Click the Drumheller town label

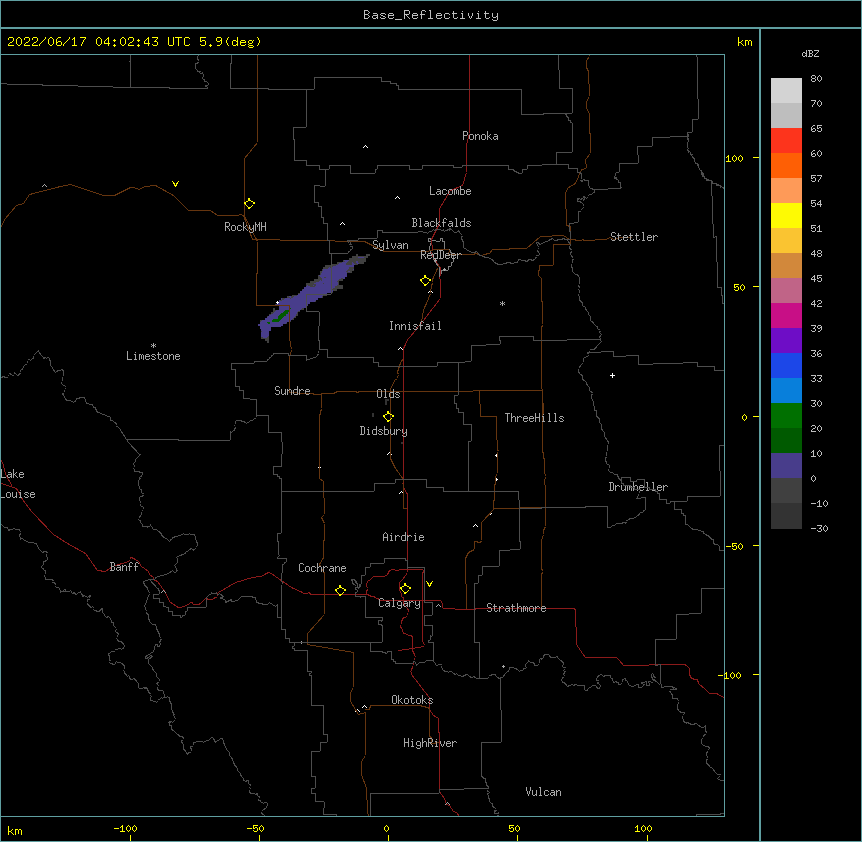pyautogui.click(x=638, y=487)
